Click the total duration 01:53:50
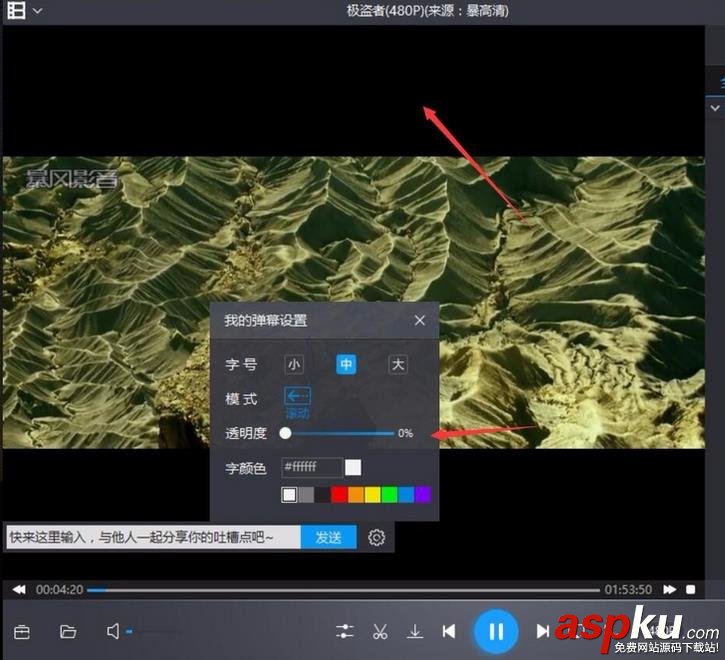The height and width of the screenshot is (660, 725). 628,590
